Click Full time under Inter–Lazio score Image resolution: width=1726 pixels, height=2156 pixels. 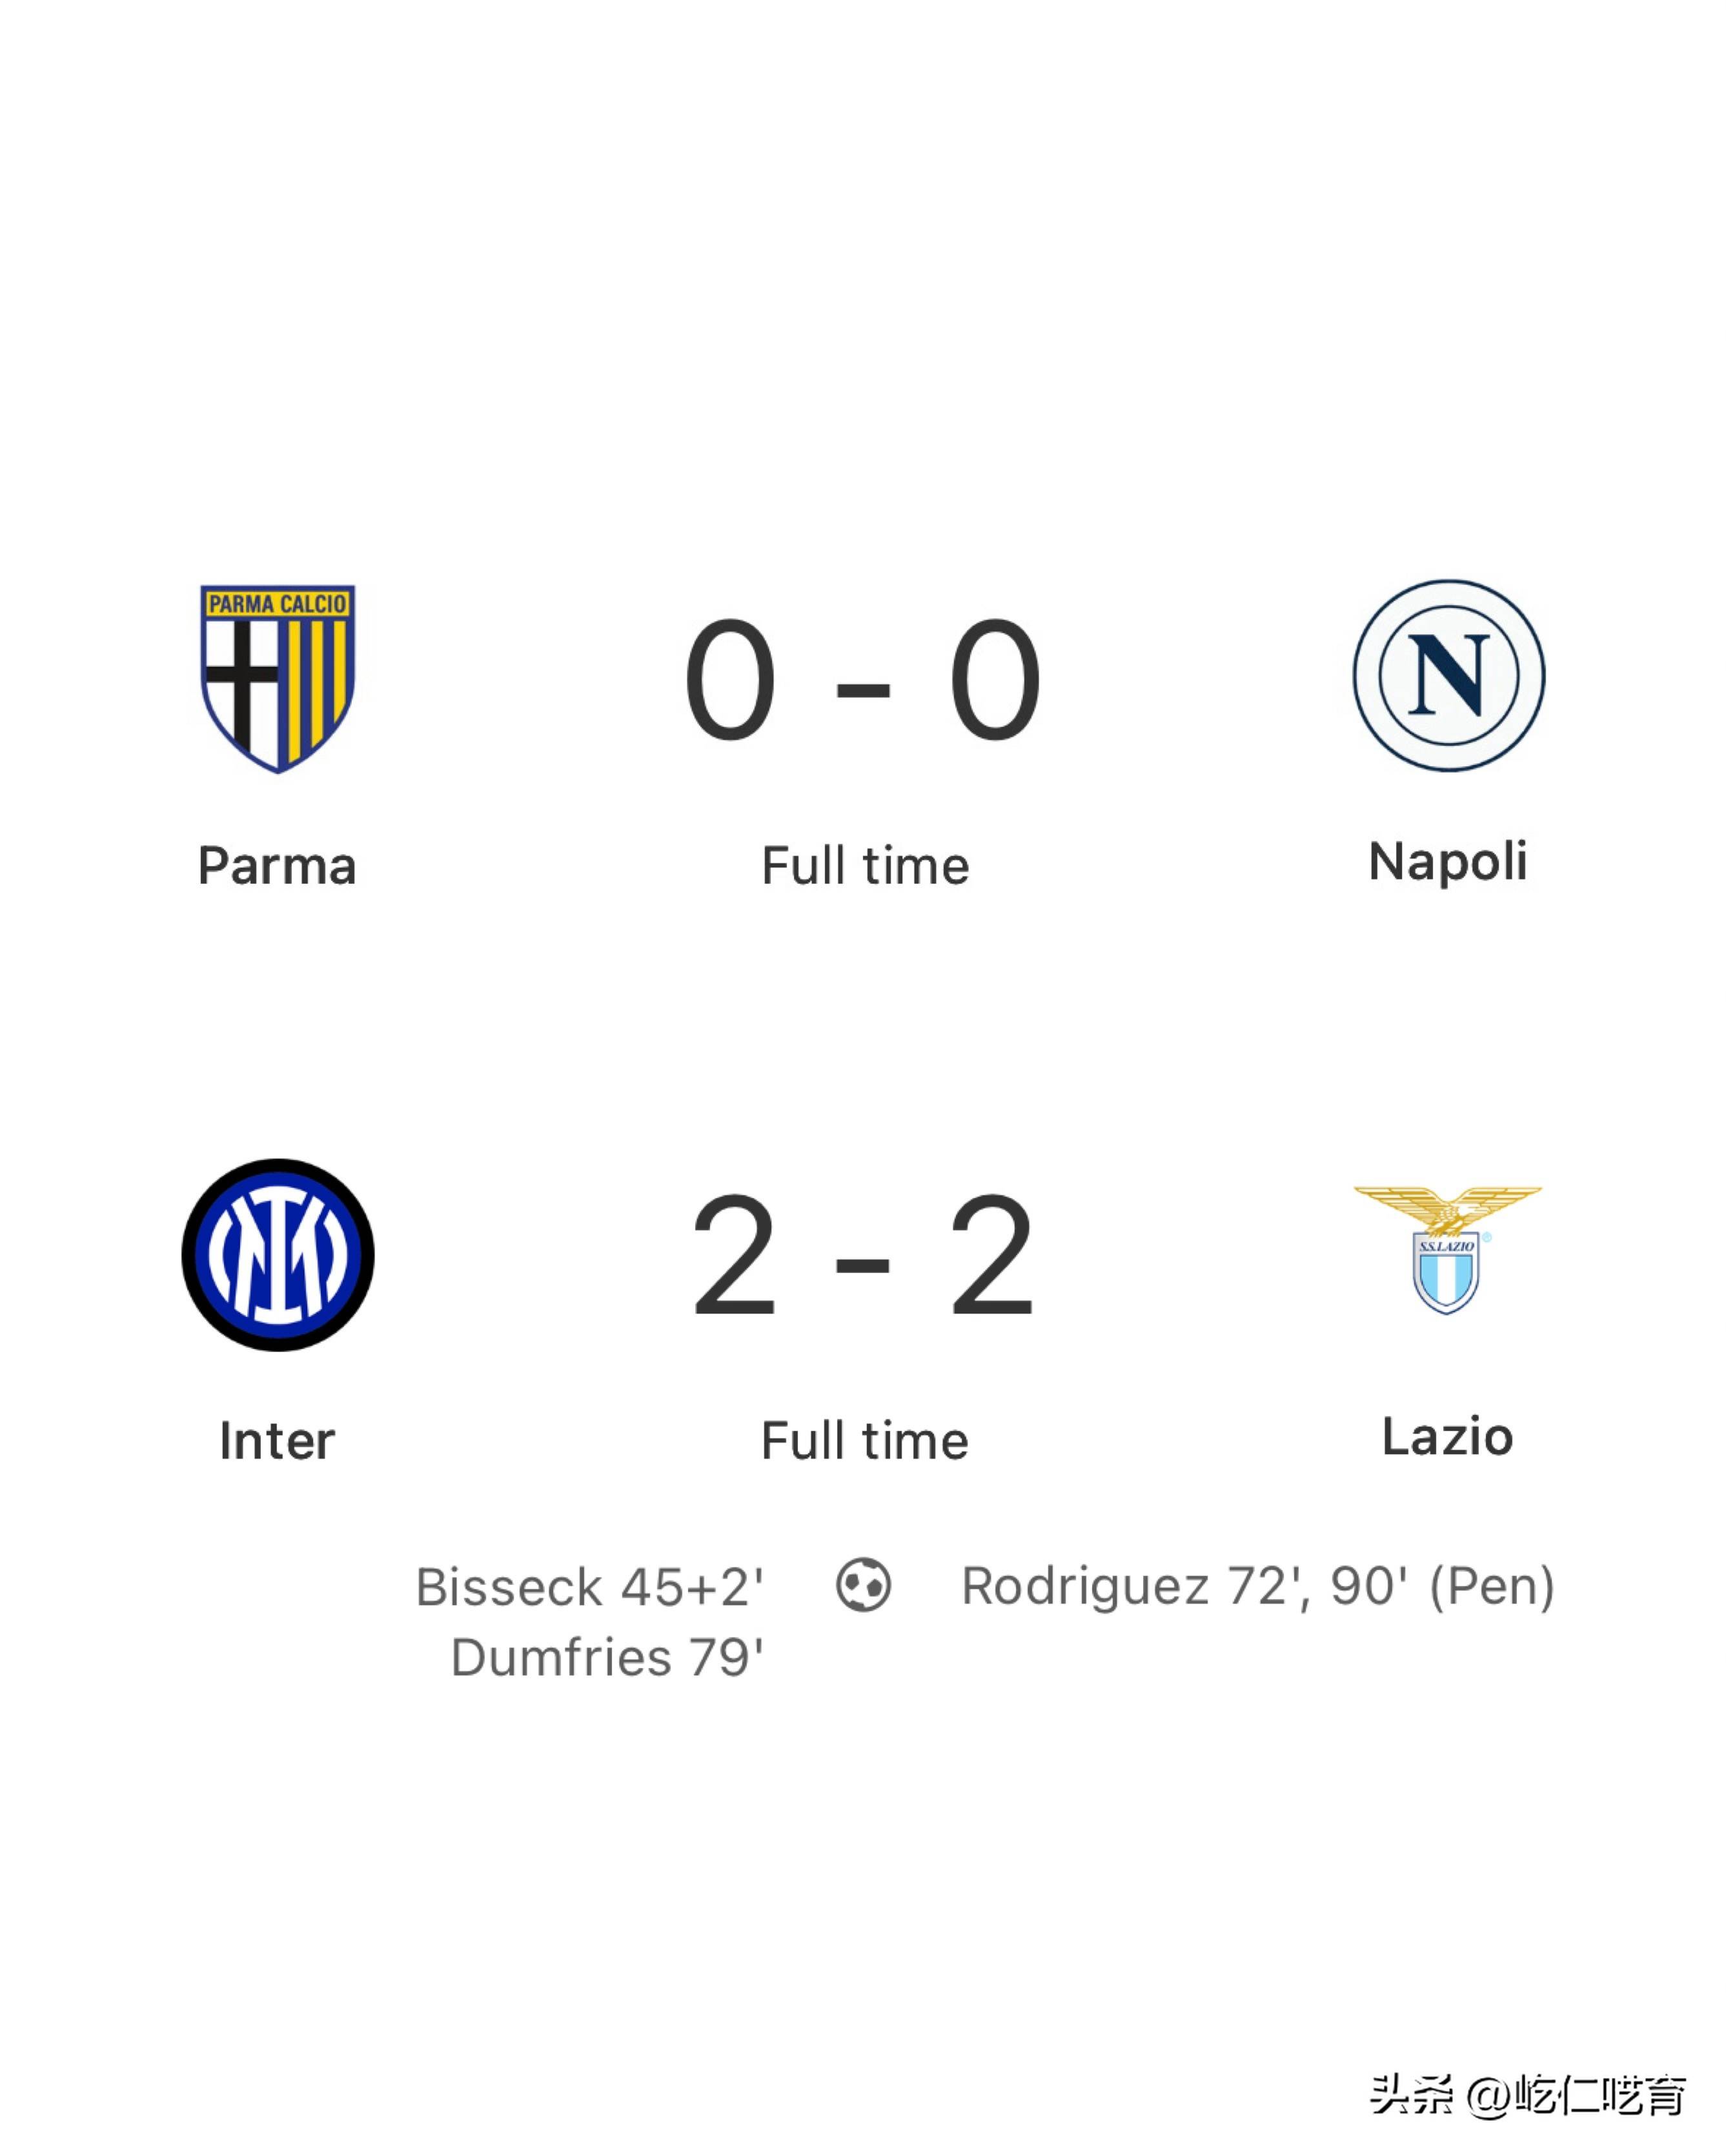865,1441
